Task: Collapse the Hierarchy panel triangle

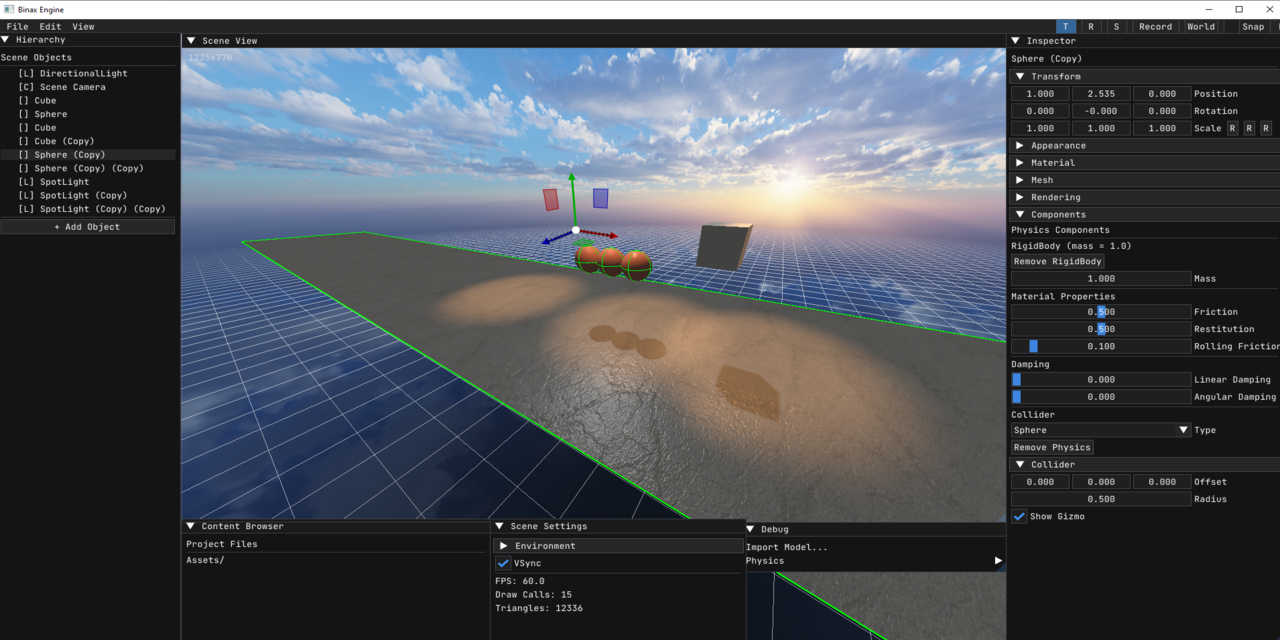Action: point(6,40)
